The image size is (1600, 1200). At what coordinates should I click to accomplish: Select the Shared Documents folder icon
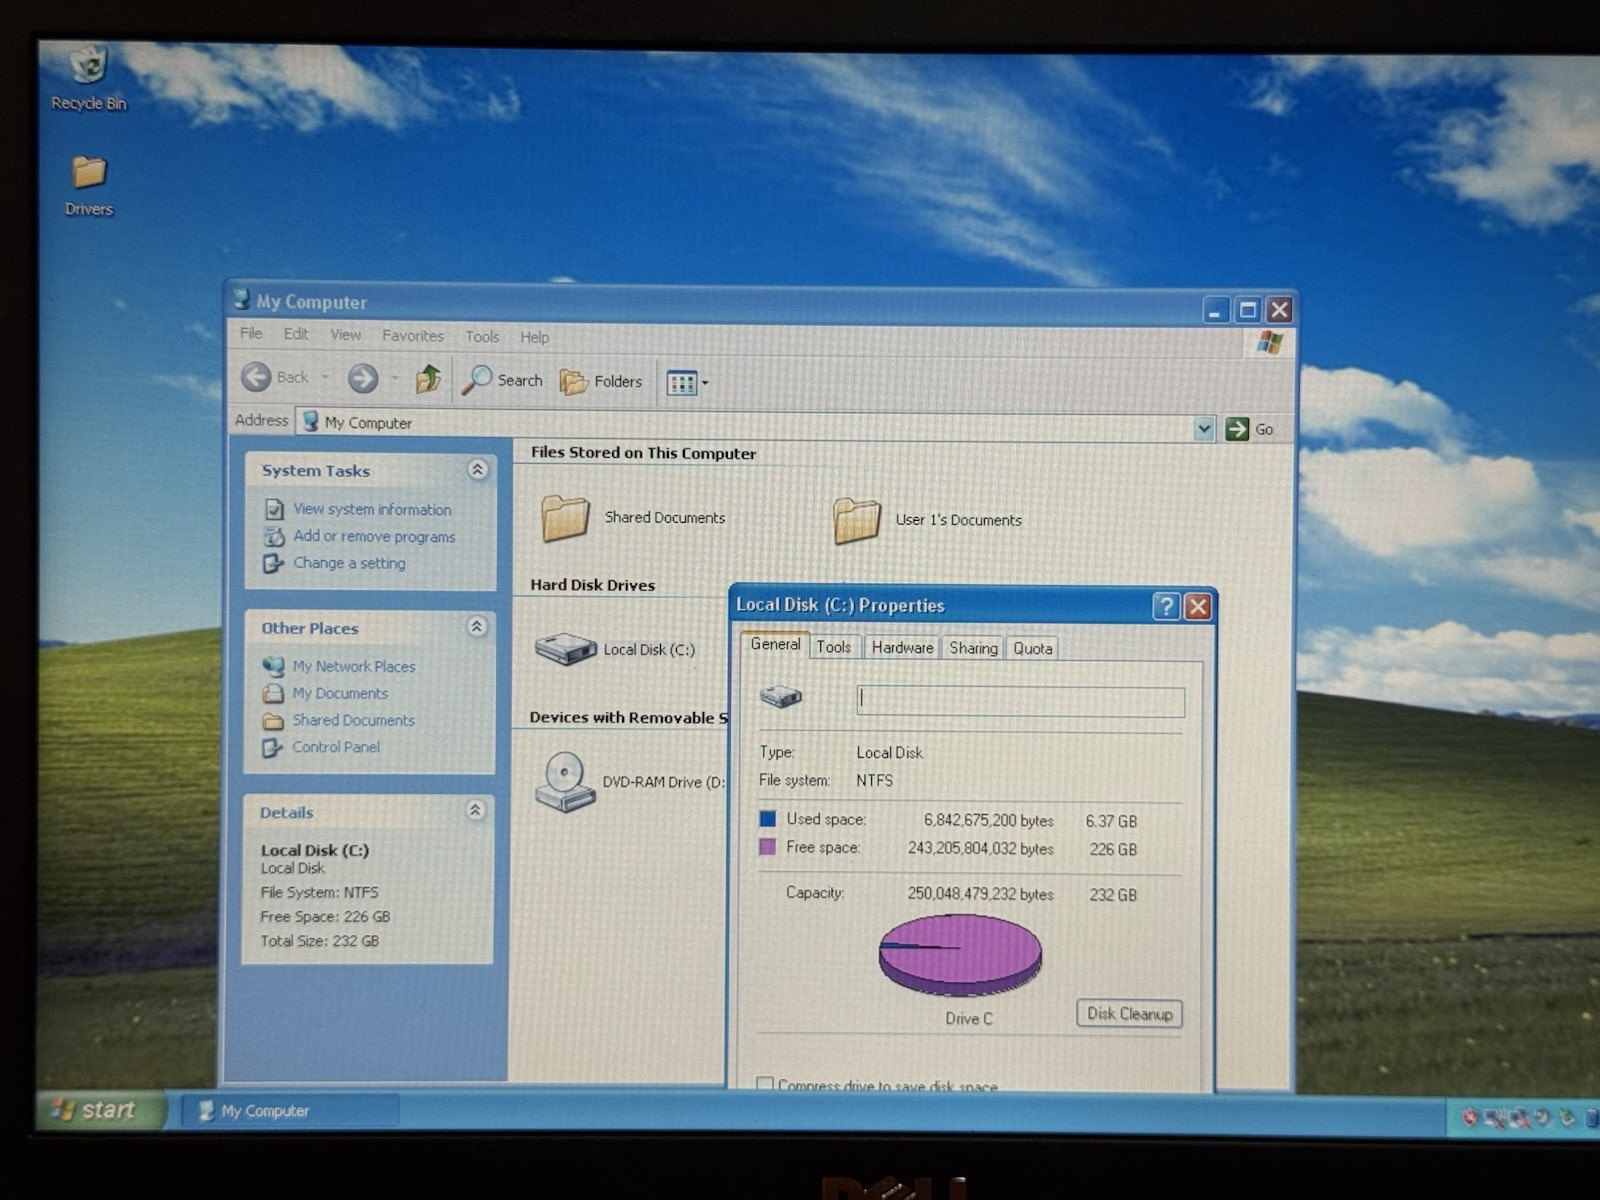[565, 517]
